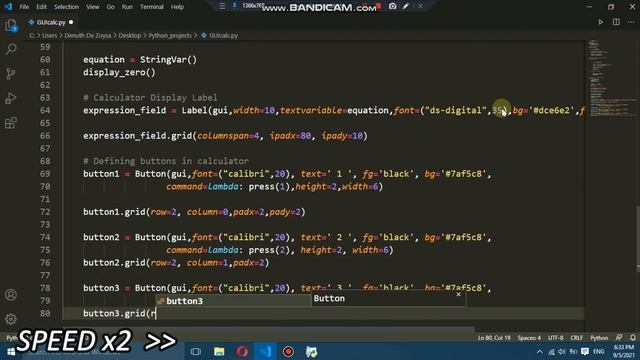Change encoding via UTF-8 status item

pos(556,338)
